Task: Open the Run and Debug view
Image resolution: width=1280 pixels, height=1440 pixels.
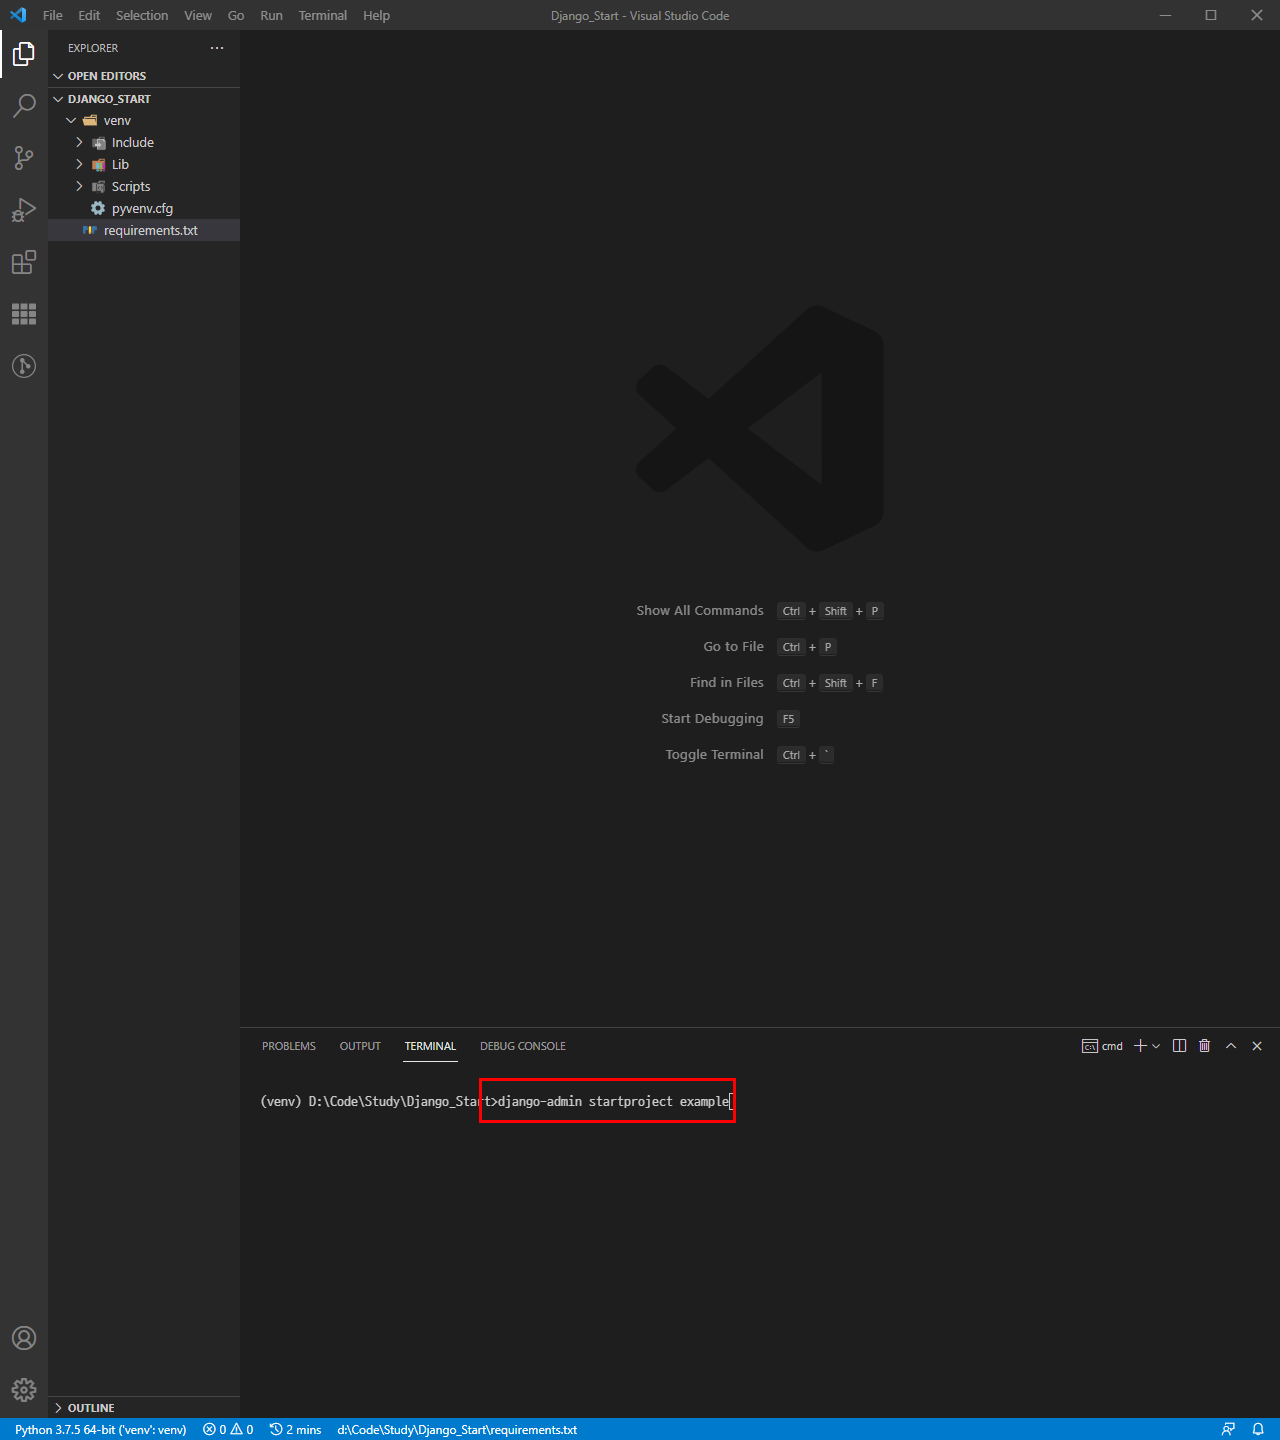Action: [24, 210]
